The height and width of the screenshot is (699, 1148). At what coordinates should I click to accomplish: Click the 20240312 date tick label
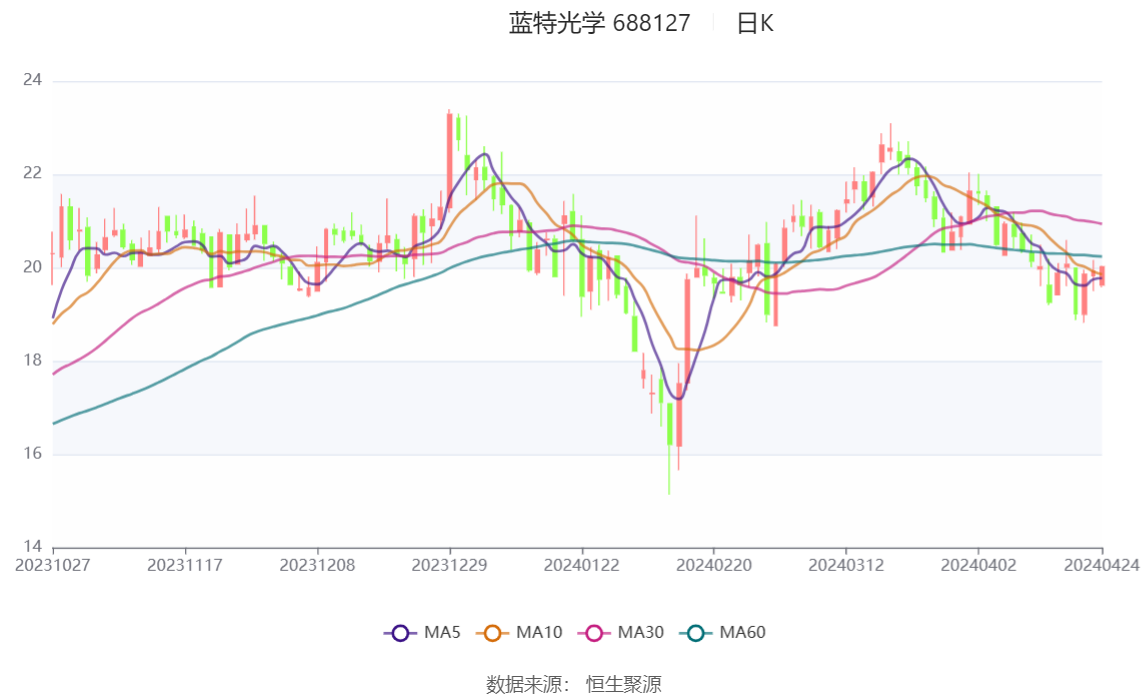click(846, 565)
